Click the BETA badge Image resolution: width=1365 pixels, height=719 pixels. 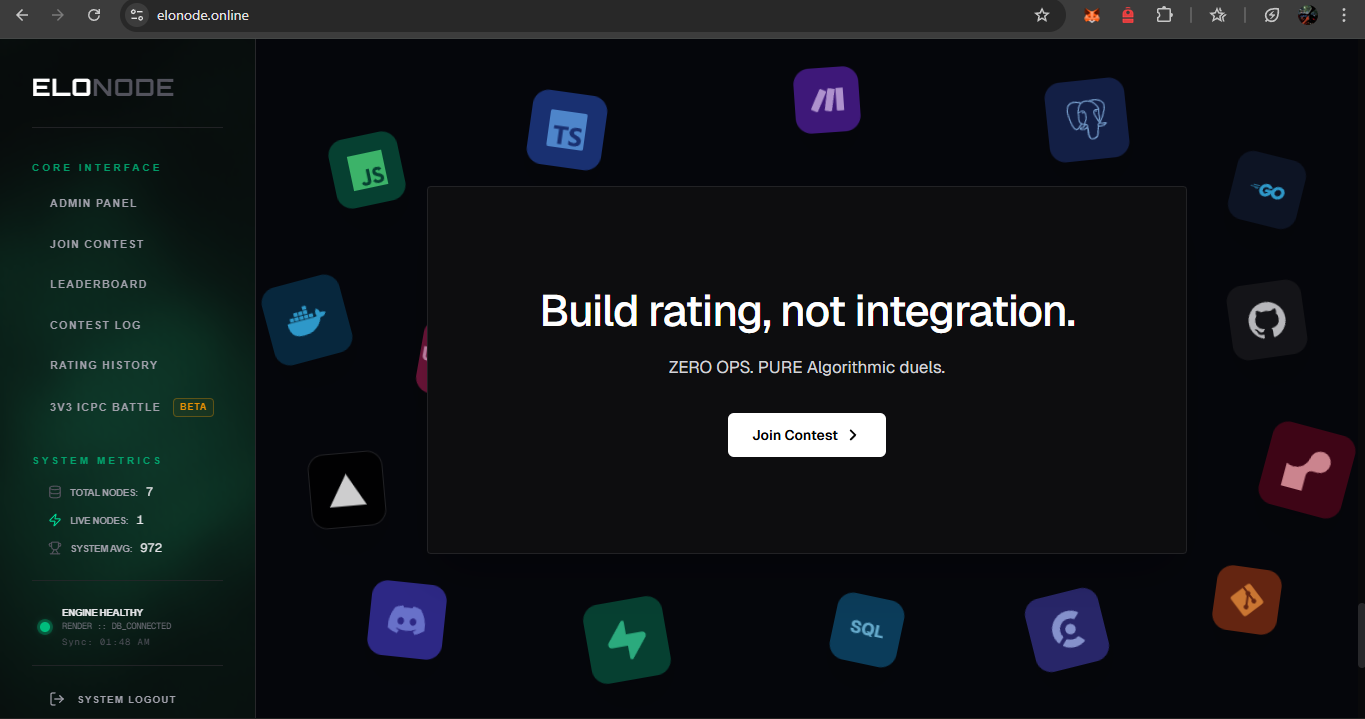click(193, 407)
